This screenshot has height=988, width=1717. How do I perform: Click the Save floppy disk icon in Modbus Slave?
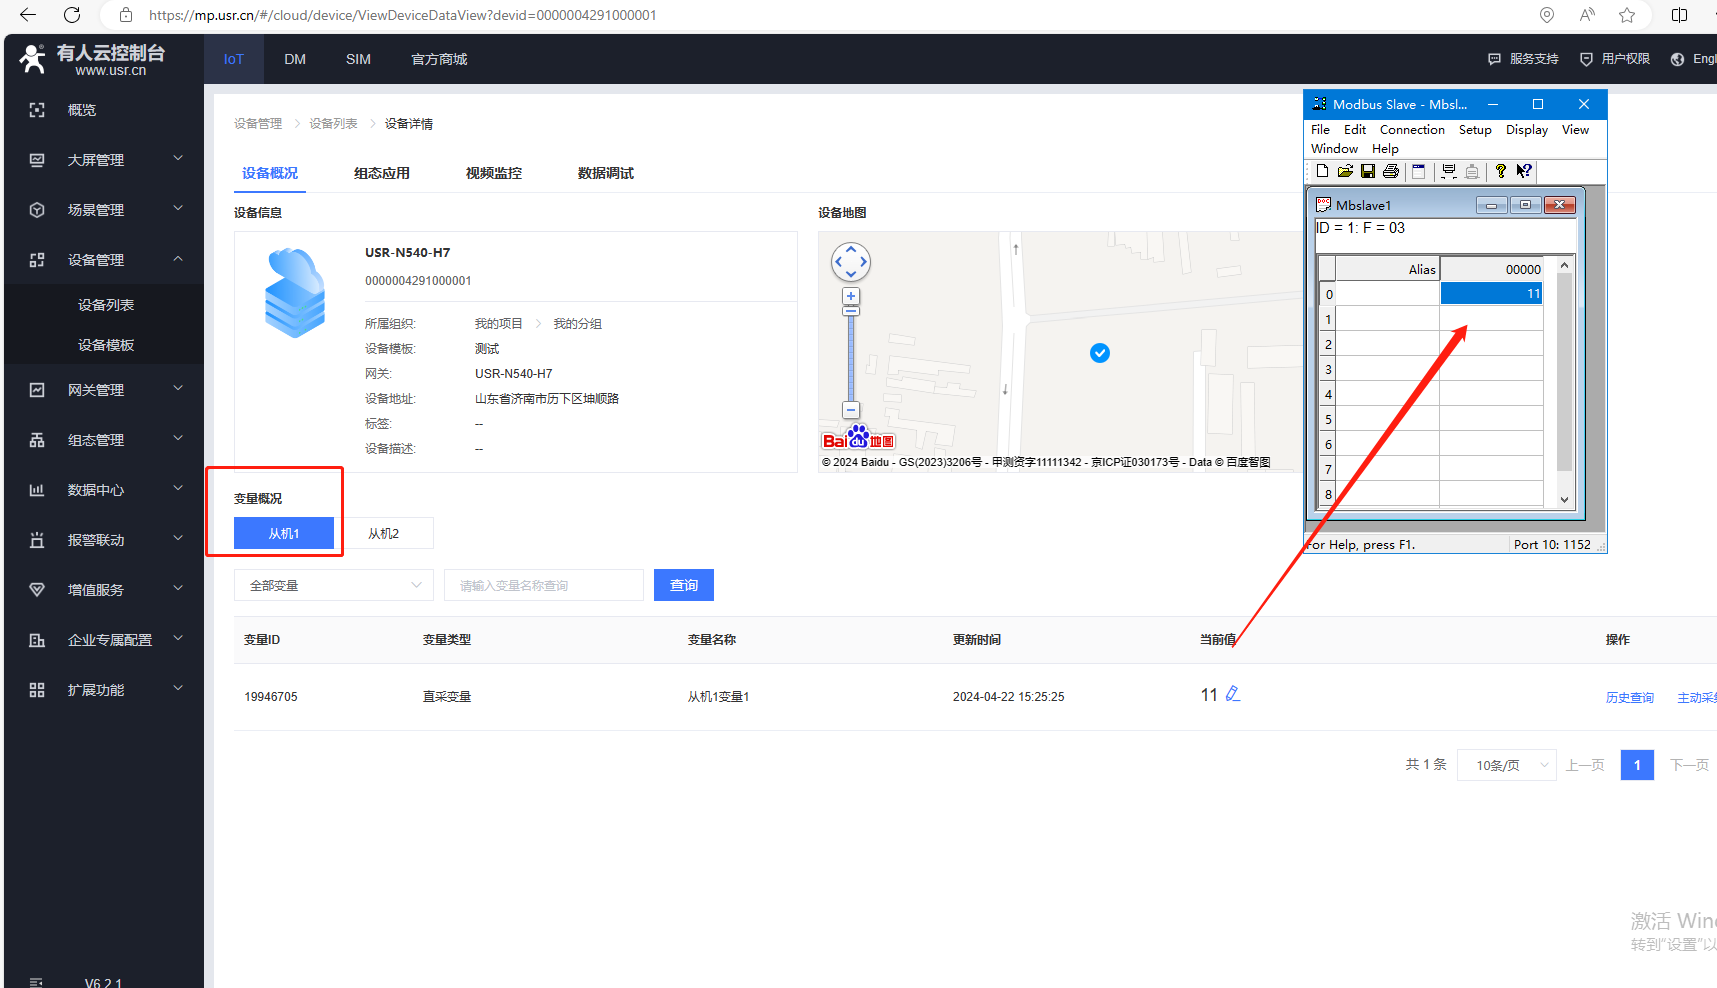click(x=1367, y=172)
